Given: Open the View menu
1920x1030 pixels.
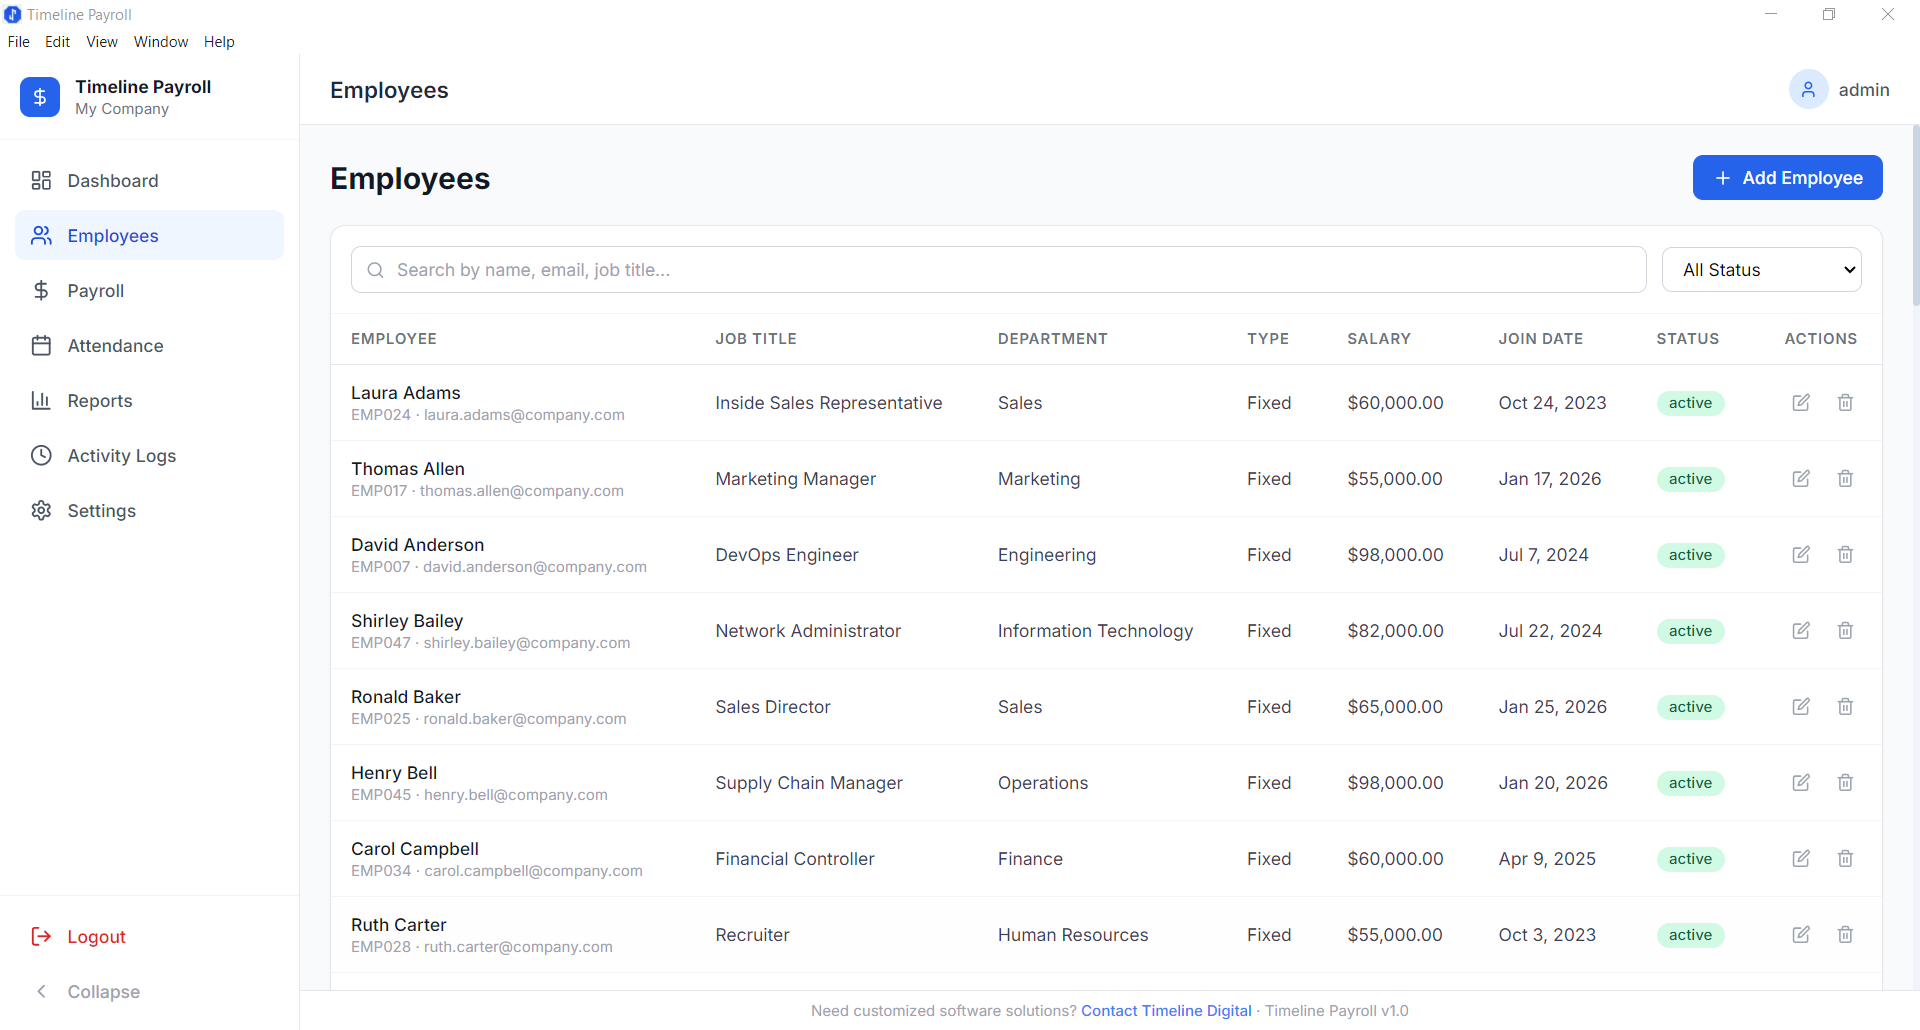Looking at the screenshot, I should tap(101, 41).
